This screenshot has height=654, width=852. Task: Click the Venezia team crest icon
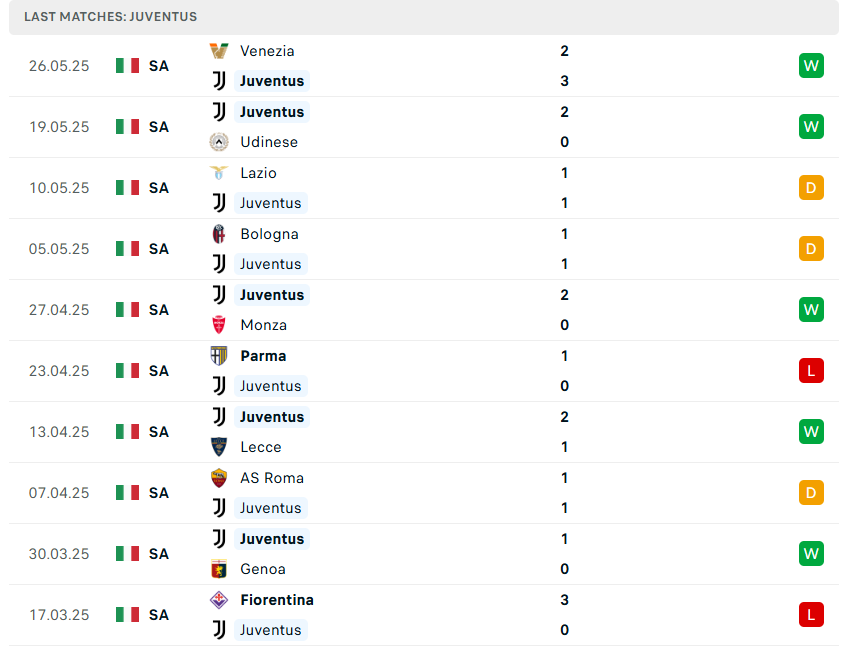(219, 51)
